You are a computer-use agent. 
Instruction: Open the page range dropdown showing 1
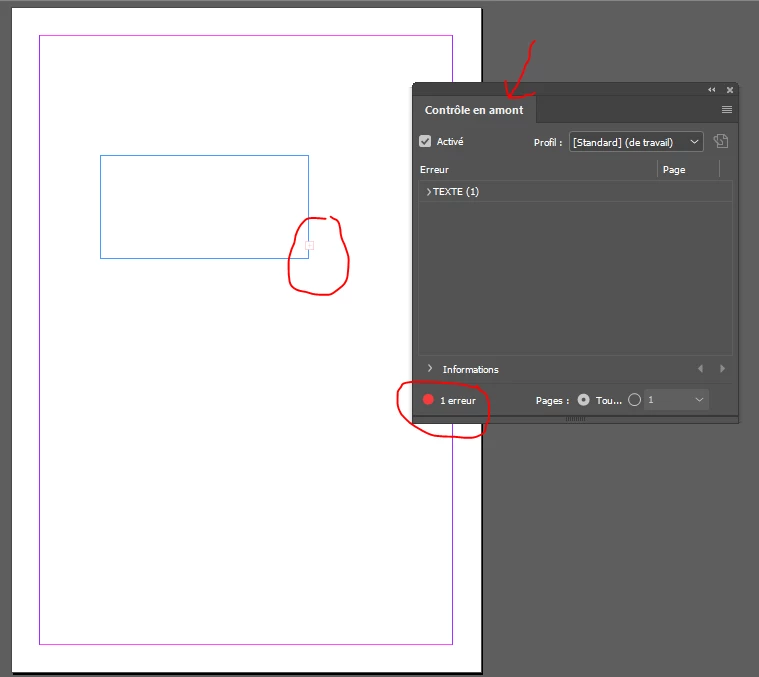(676, 400)
